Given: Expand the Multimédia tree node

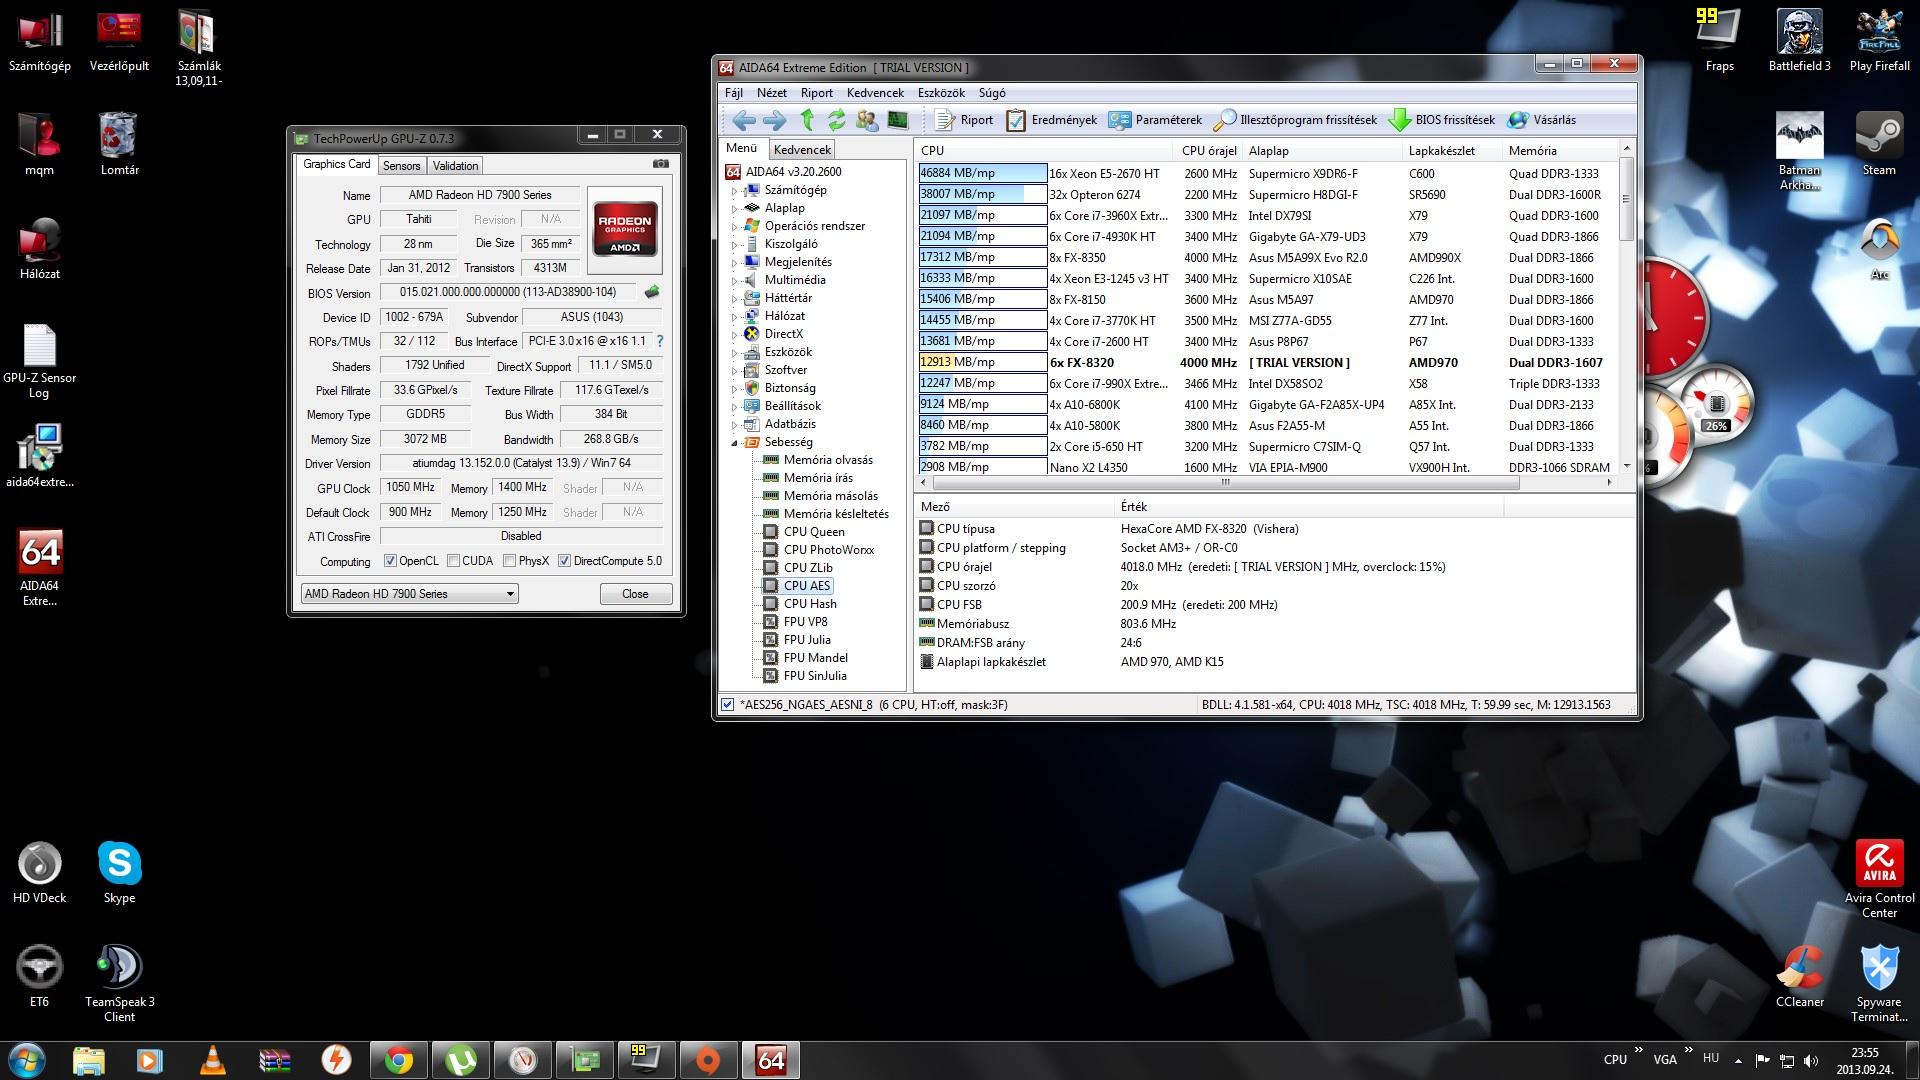Looking at the screenshot, I should 733,280.
